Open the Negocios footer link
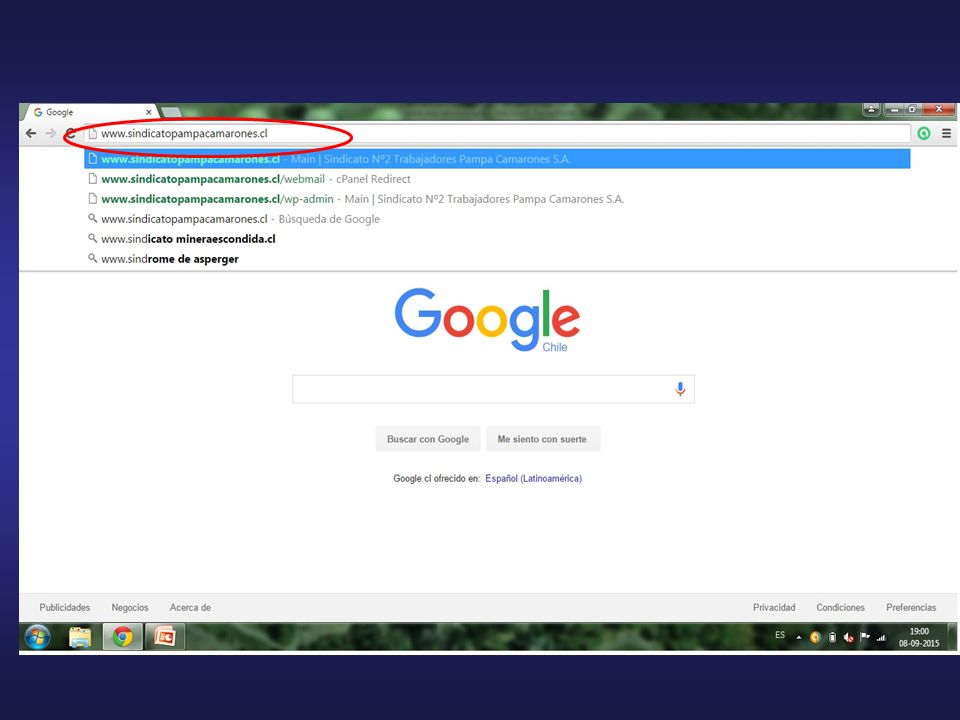This screenshot has height=720, width=960. click(130, 607)
